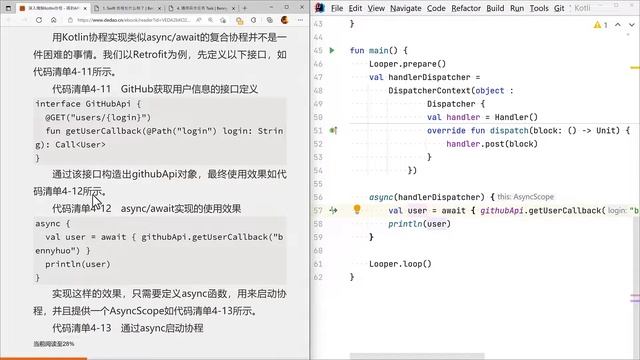Click the yellow warning stripe marker in the editor's right margin

tap(635, 67)
